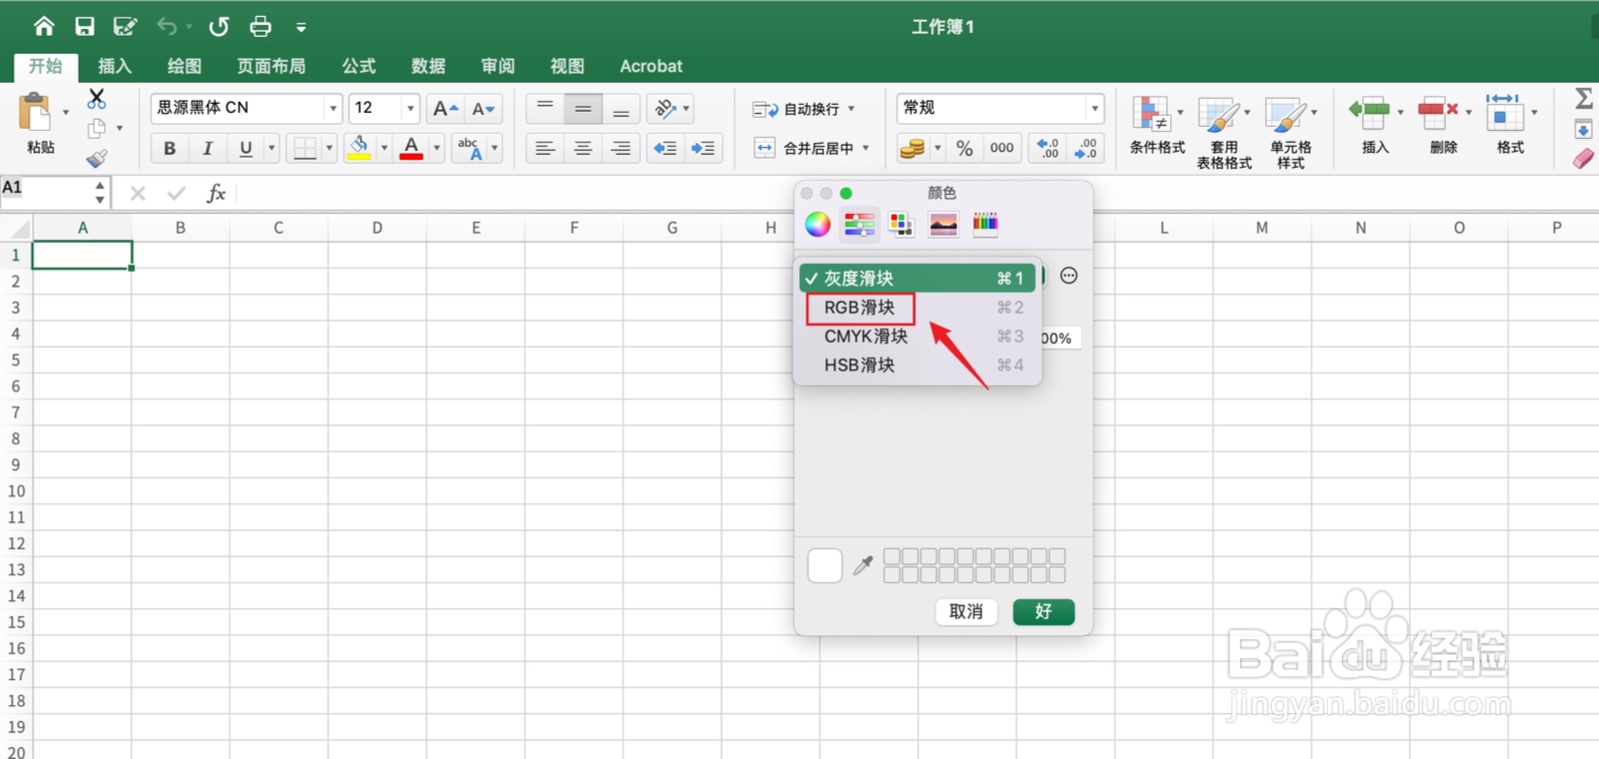Save the workbook with the floppy disk icon
Viewport: 1599px width, 759px height.
point(84,26)
